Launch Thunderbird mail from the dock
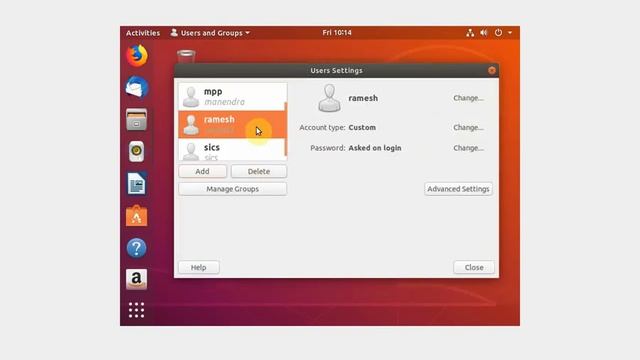The image size is (640, 360). (137, 87)
